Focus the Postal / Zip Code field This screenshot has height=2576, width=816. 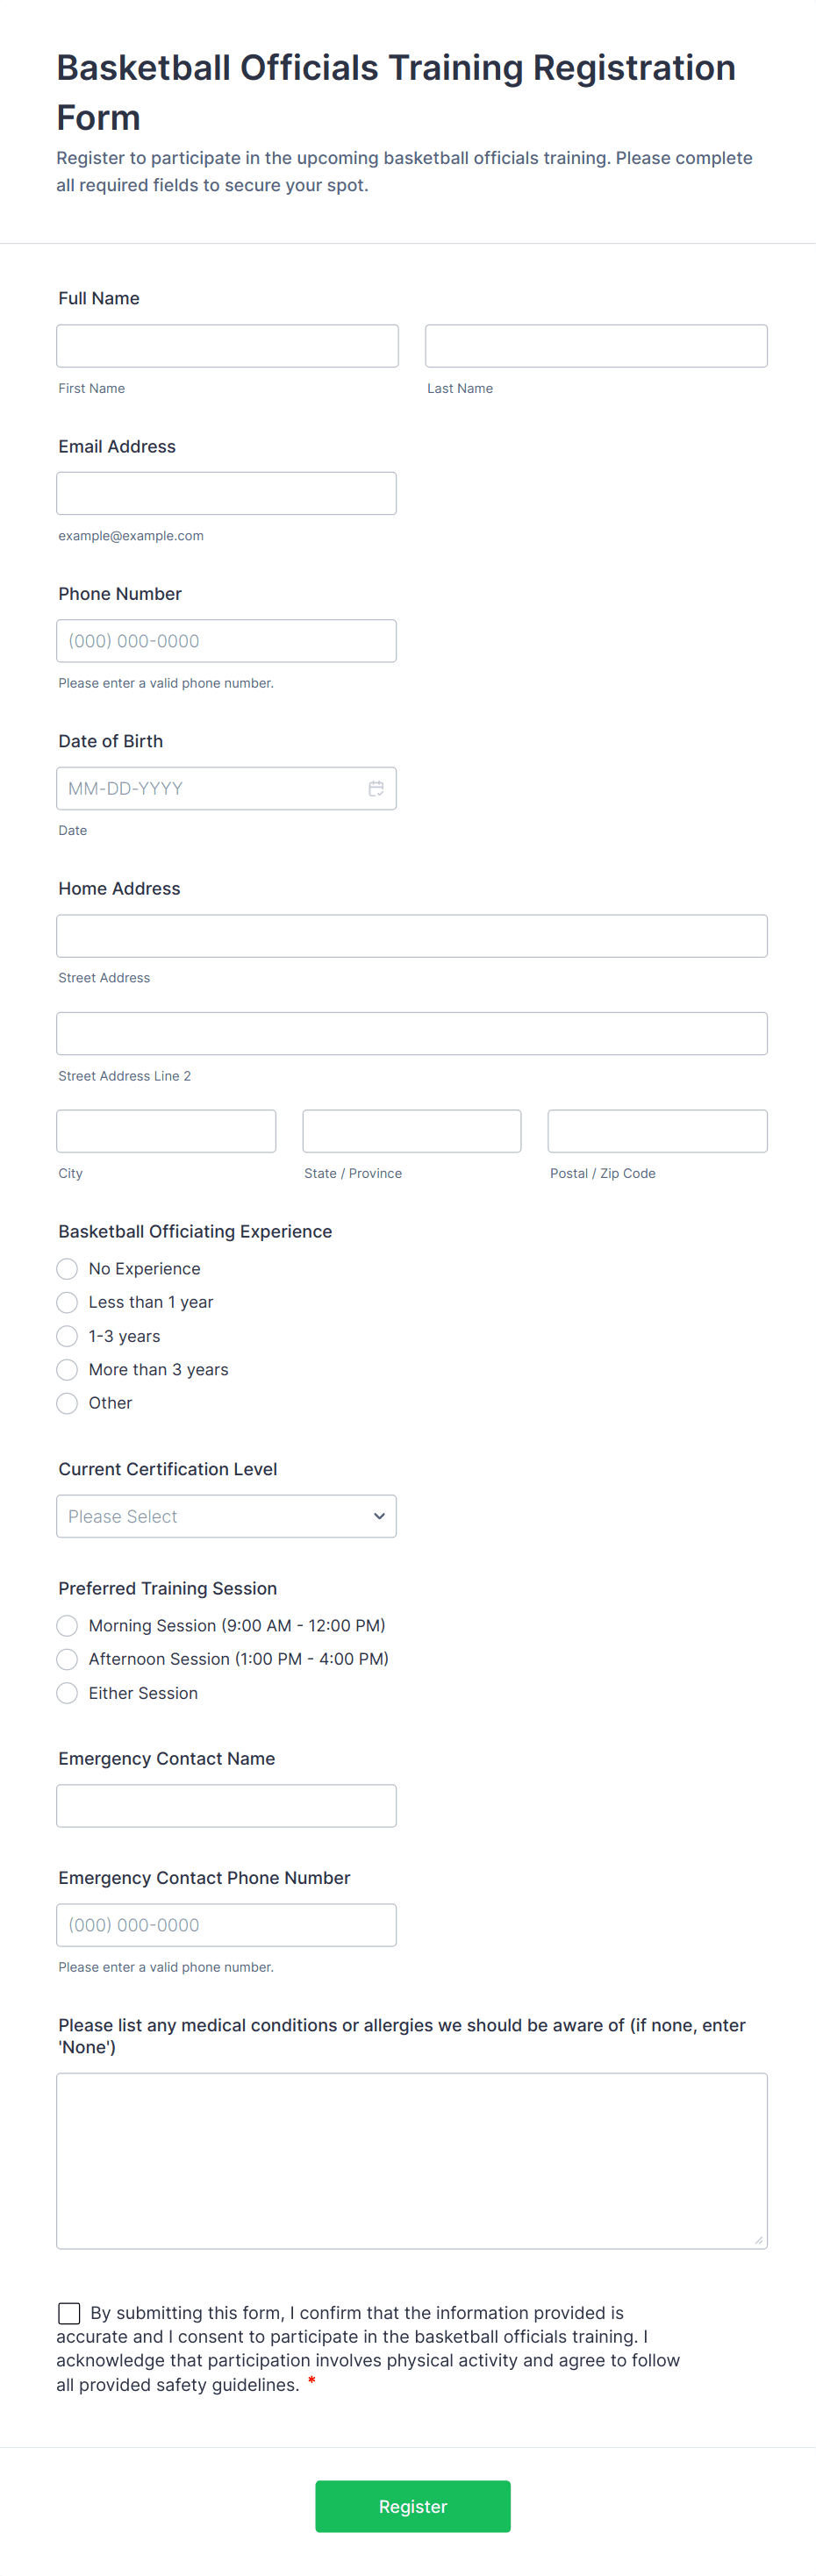pyautogui.click(x=657, y=1131)
